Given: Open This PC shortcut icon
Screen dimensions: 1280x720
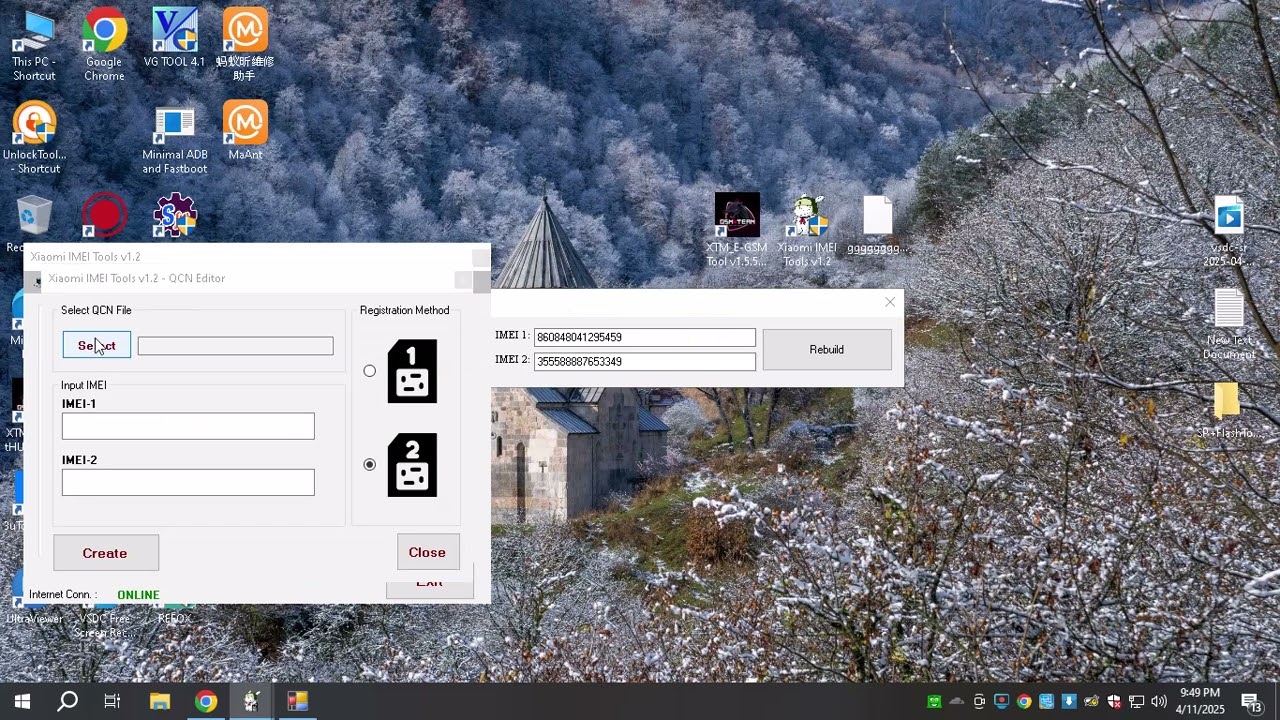Looking at the screenshot, I should click(34, 45).
